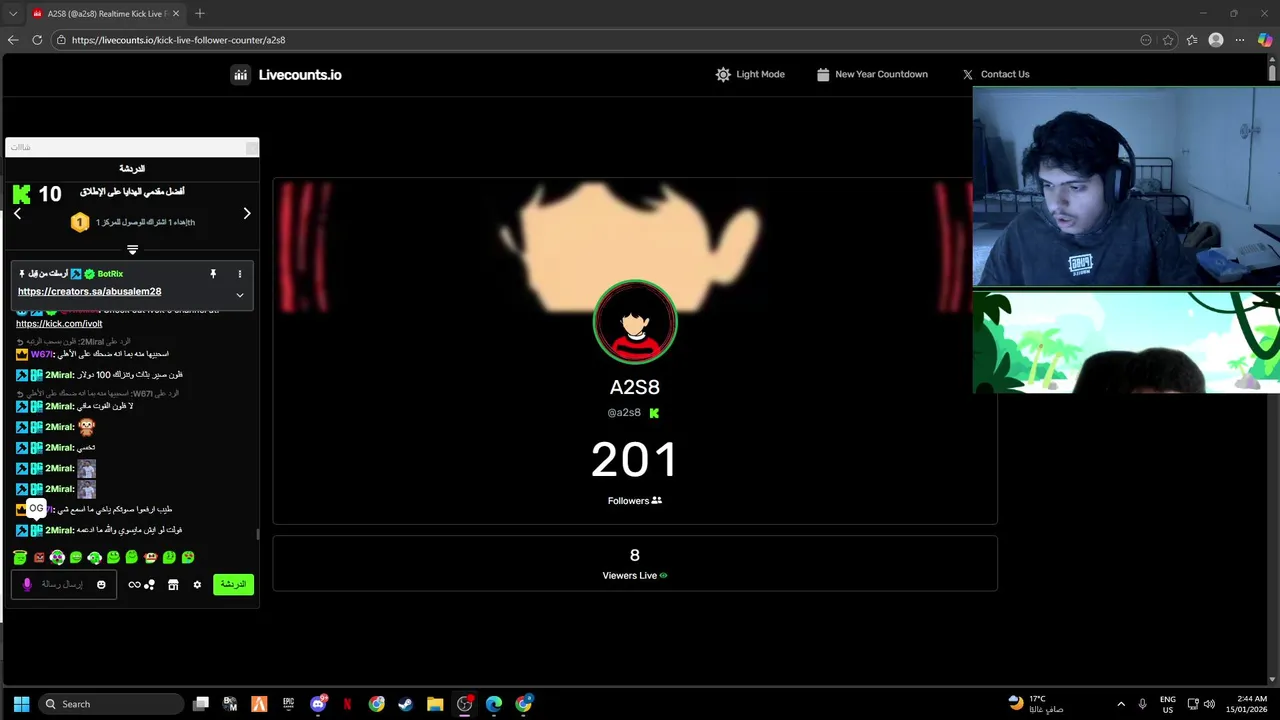Click the chat message input field
The width and height of the screenshot is (1280, 720).
63,584
